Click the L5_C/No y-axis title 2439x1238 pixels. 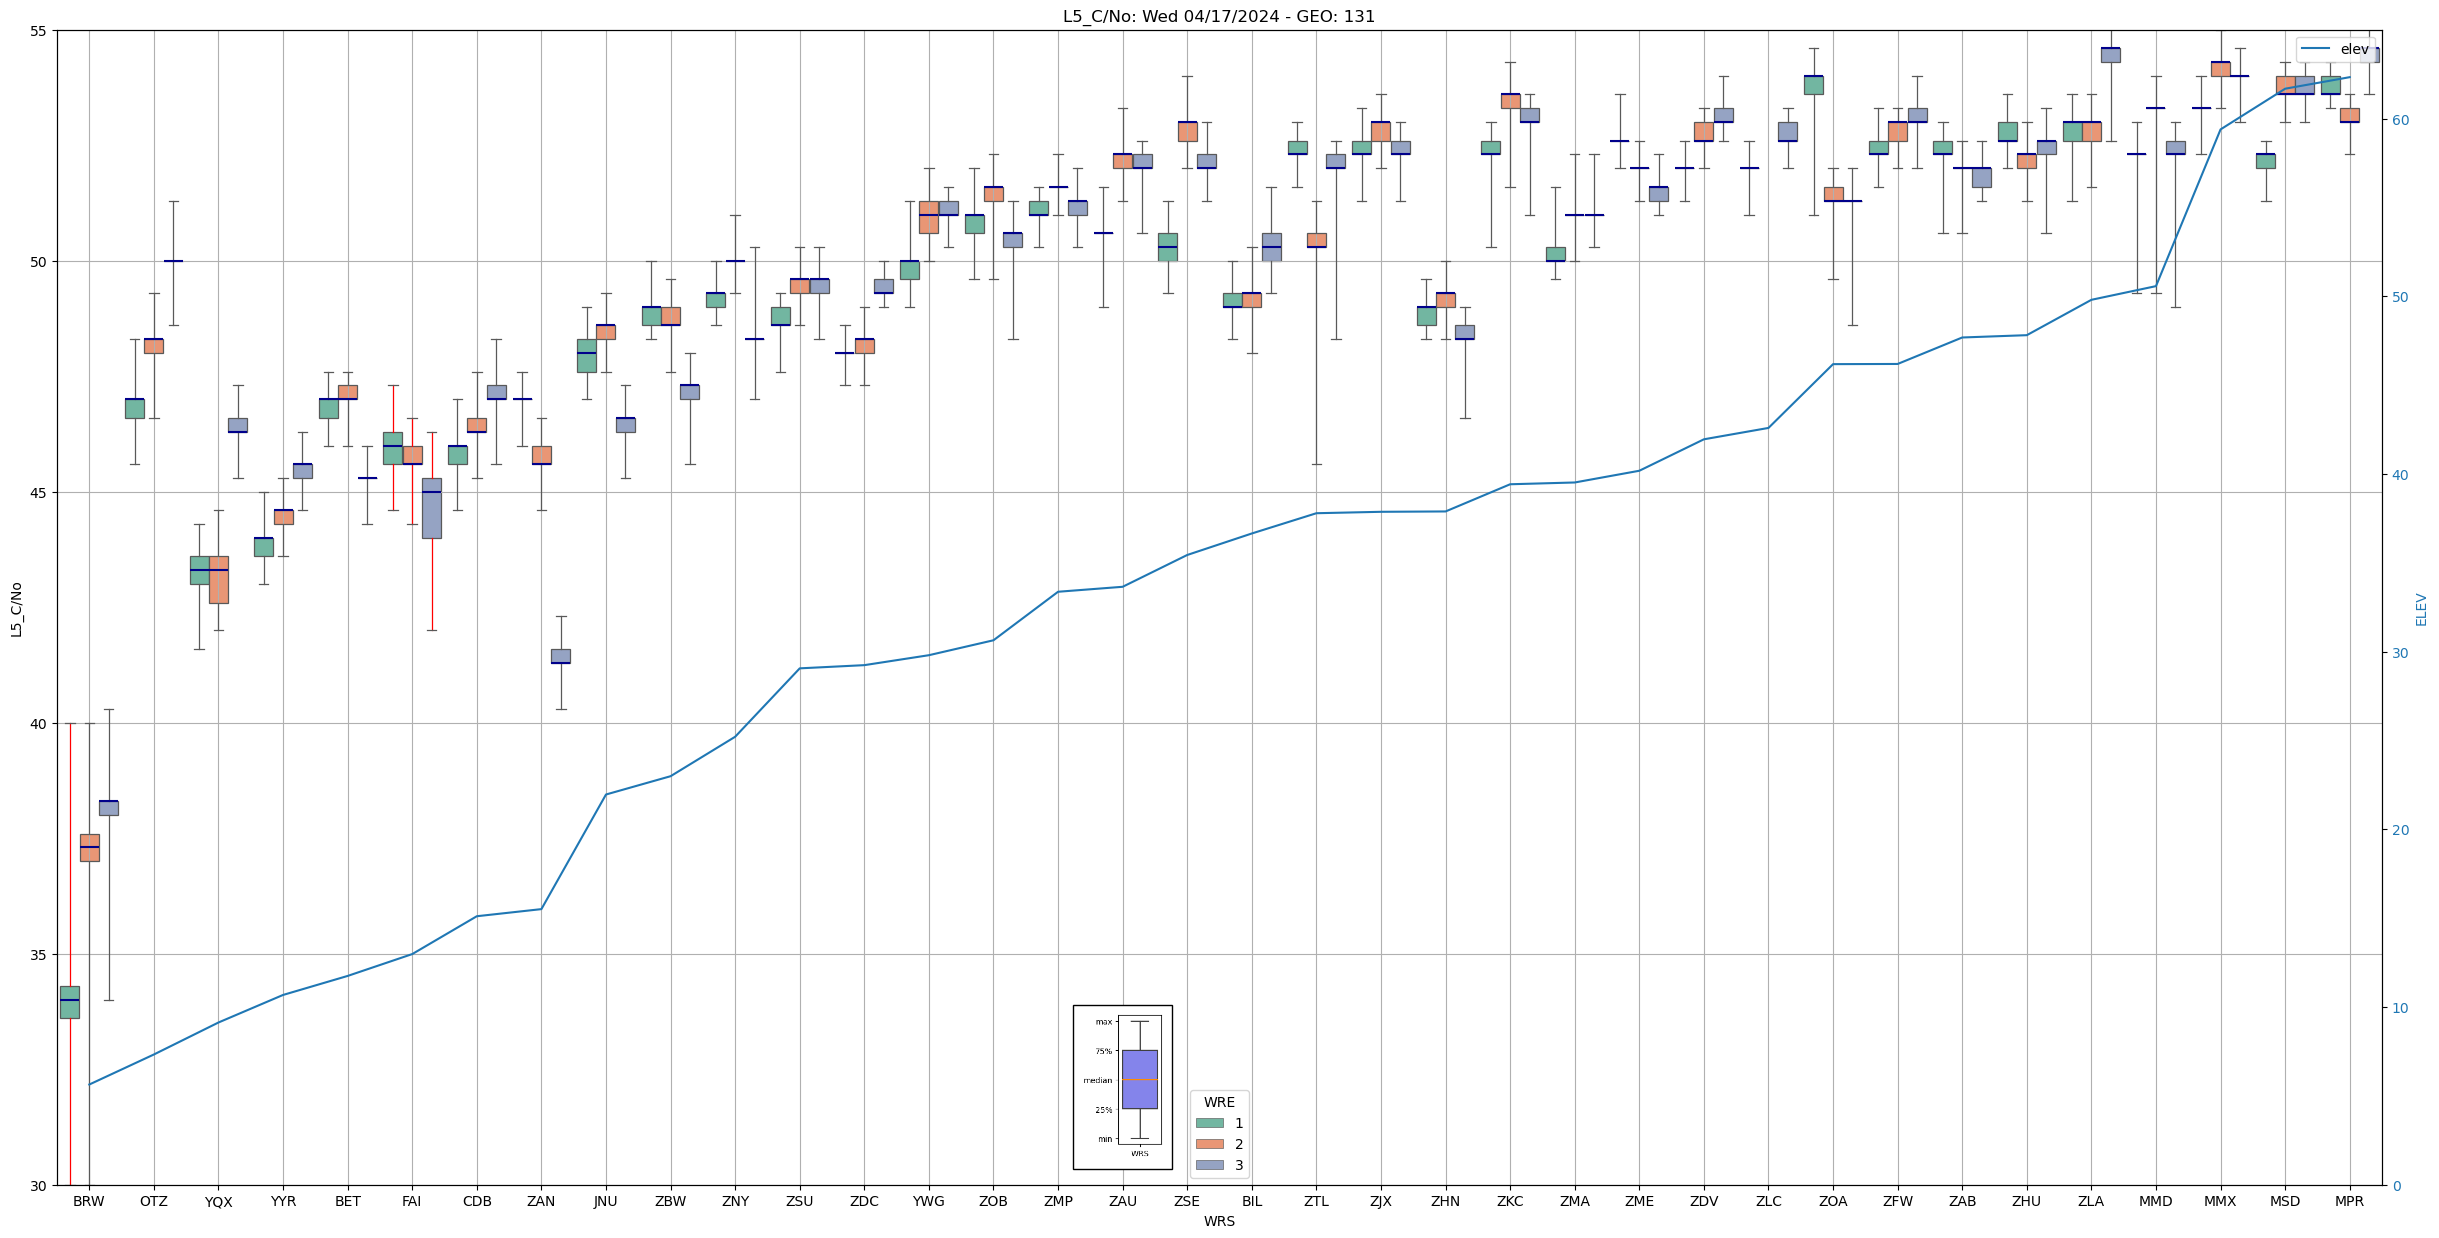[x=16, y=609]
